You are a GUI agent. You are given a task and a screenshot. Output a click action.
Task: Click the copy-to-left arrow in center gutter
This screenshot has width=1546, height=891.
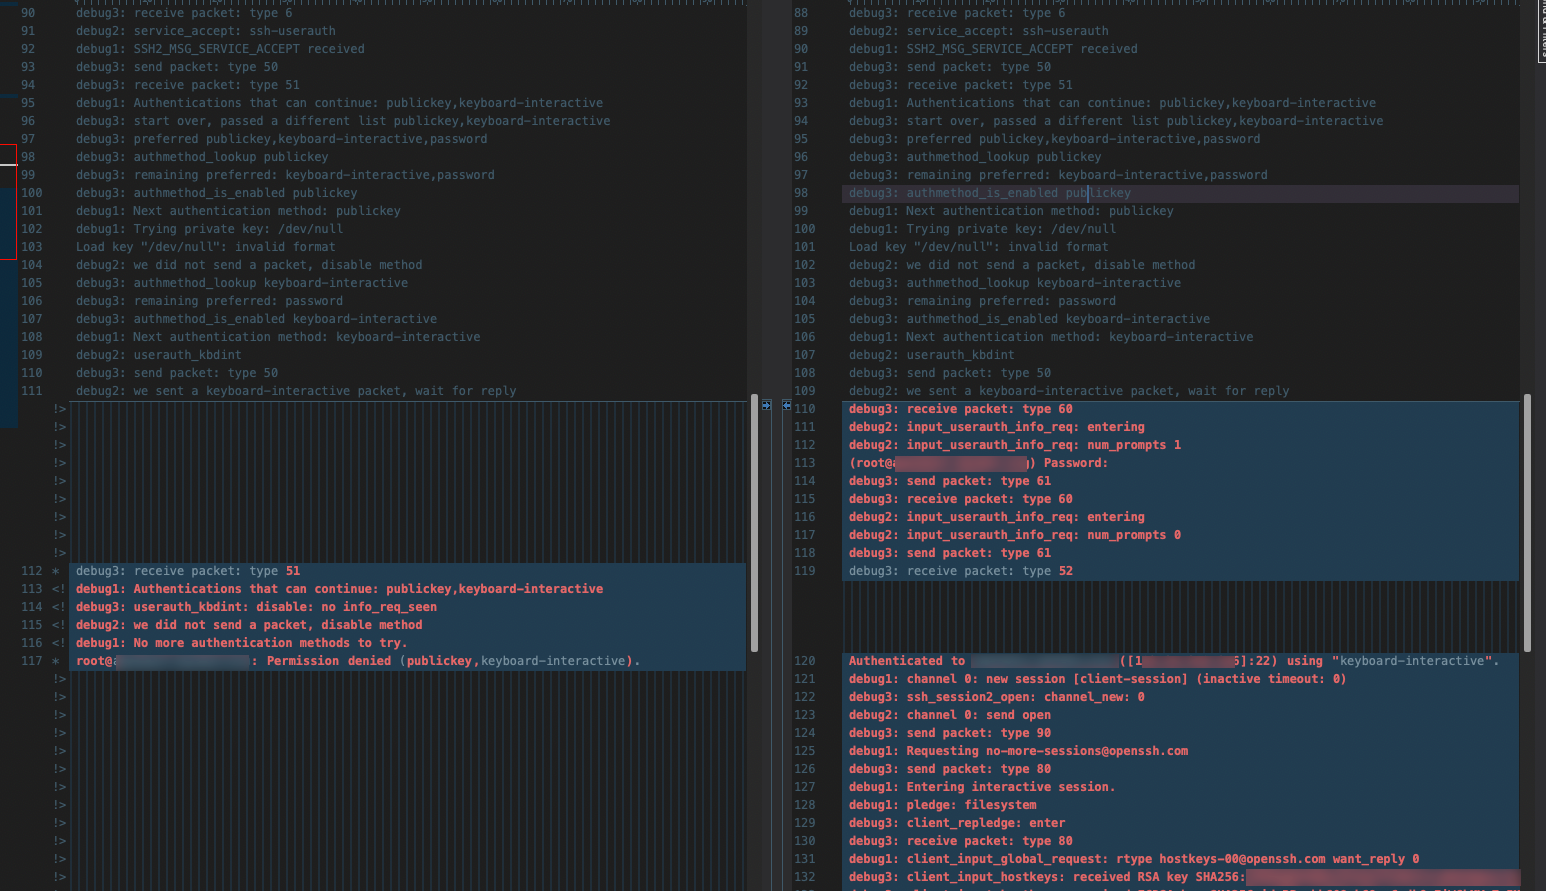787,405
